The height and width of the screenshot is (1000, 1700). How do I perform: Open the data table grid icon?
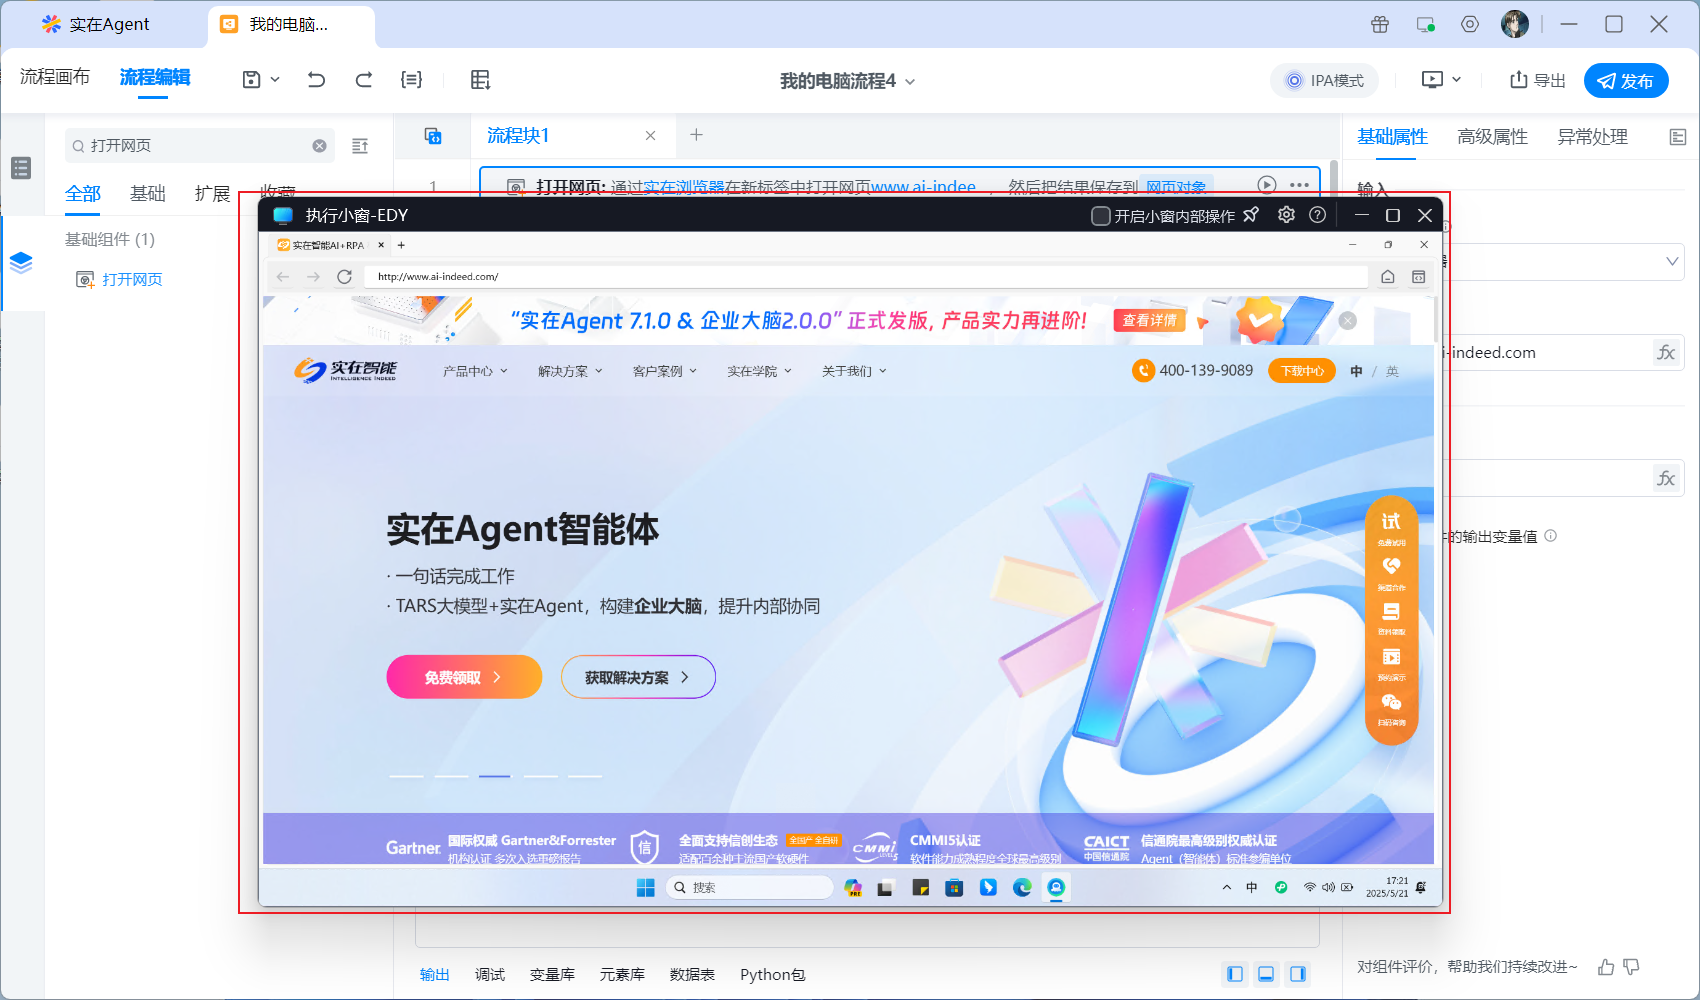(x=480, y=80)
